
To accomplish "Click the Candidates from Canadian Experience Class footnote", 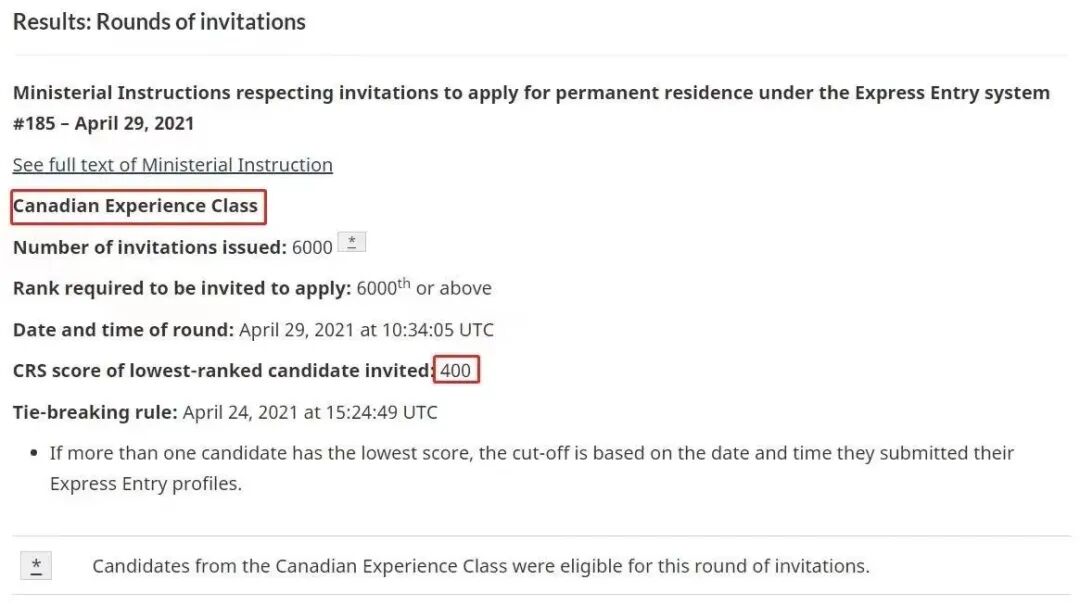I will click(x=481, y=566).
